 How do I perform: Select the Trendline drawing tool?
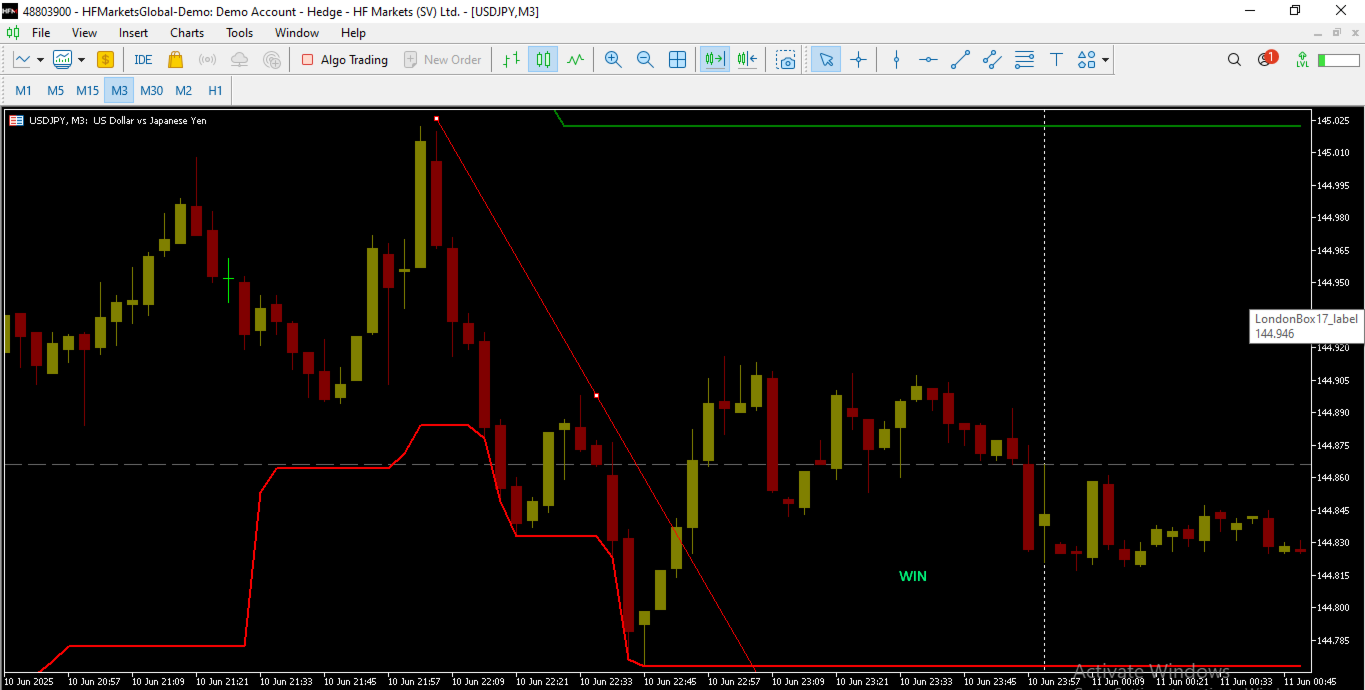[960, 59]
